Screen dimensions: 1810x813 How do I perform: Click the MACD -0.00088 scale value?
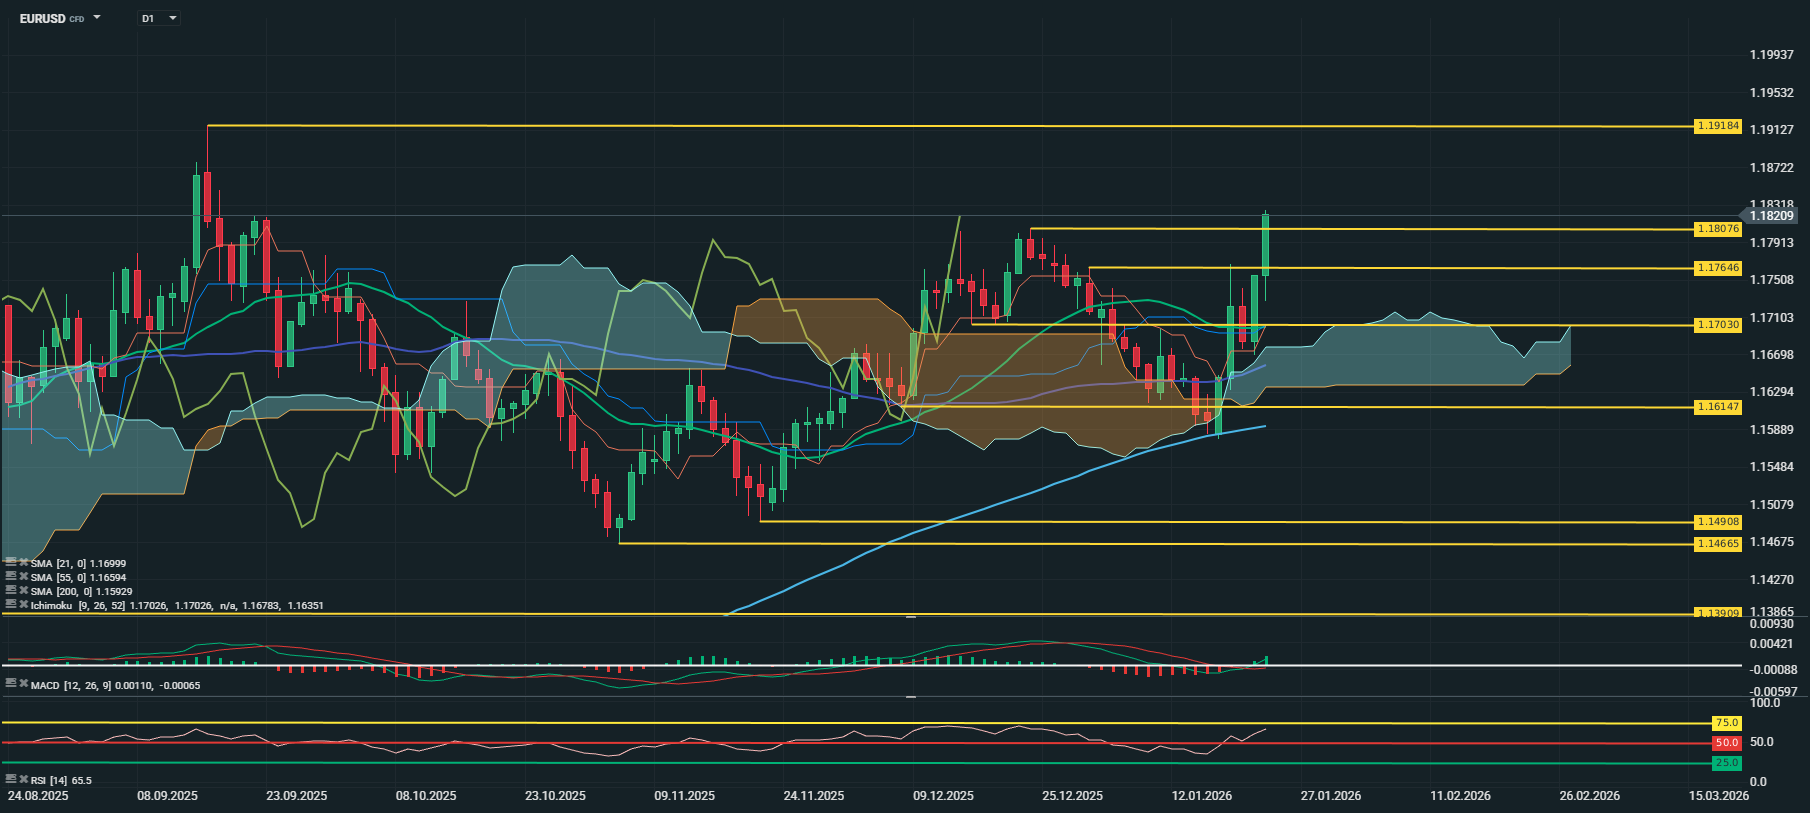point(1774,670)
